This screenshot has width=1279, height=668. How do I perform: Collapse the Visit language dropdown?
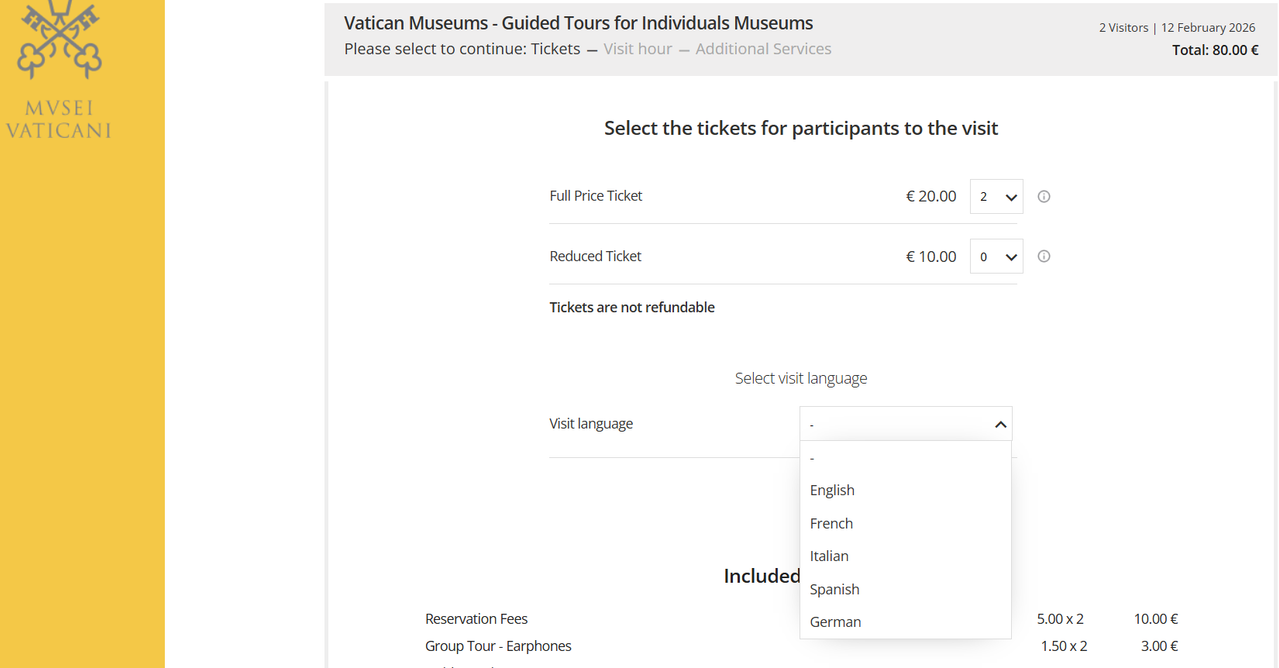[x=906, y=424]
